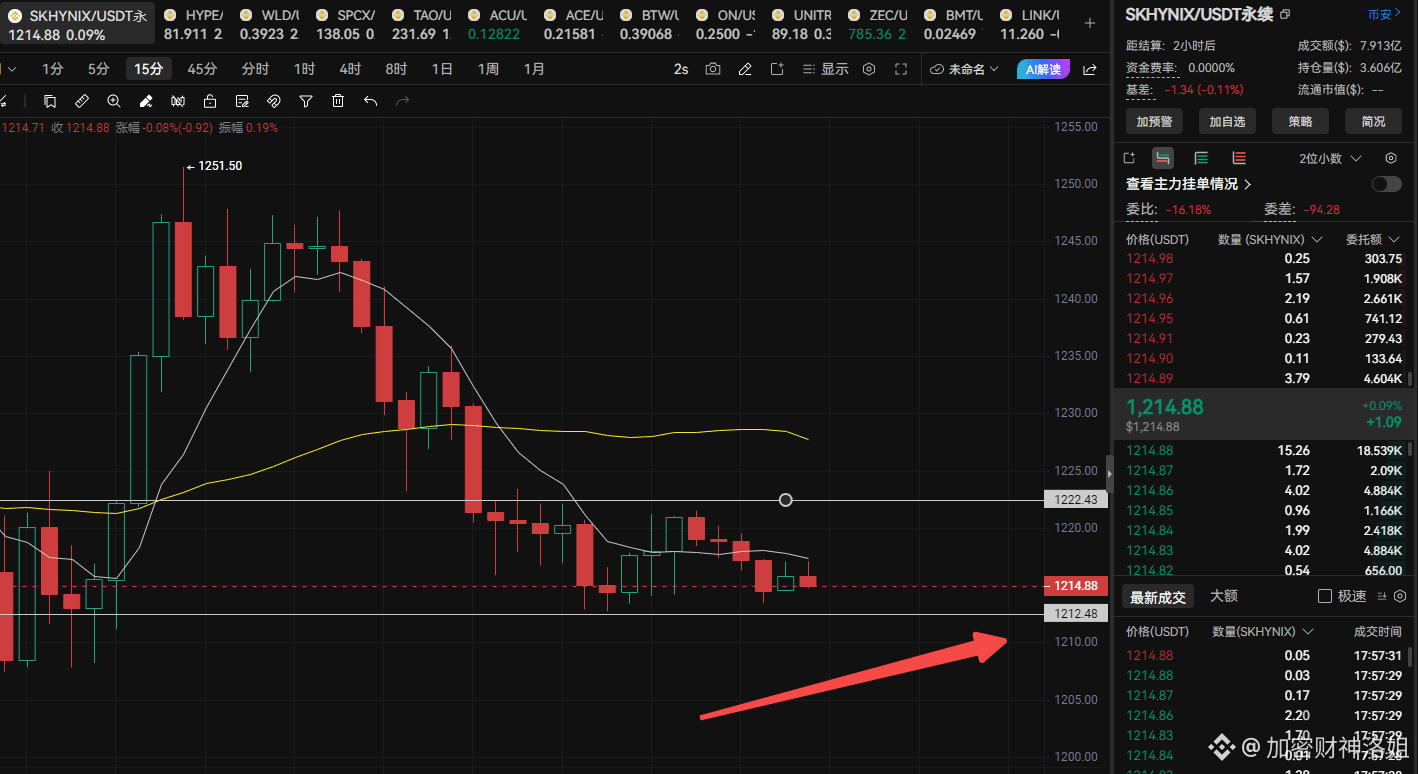Click the buy order row at 1214.88

1264,450
